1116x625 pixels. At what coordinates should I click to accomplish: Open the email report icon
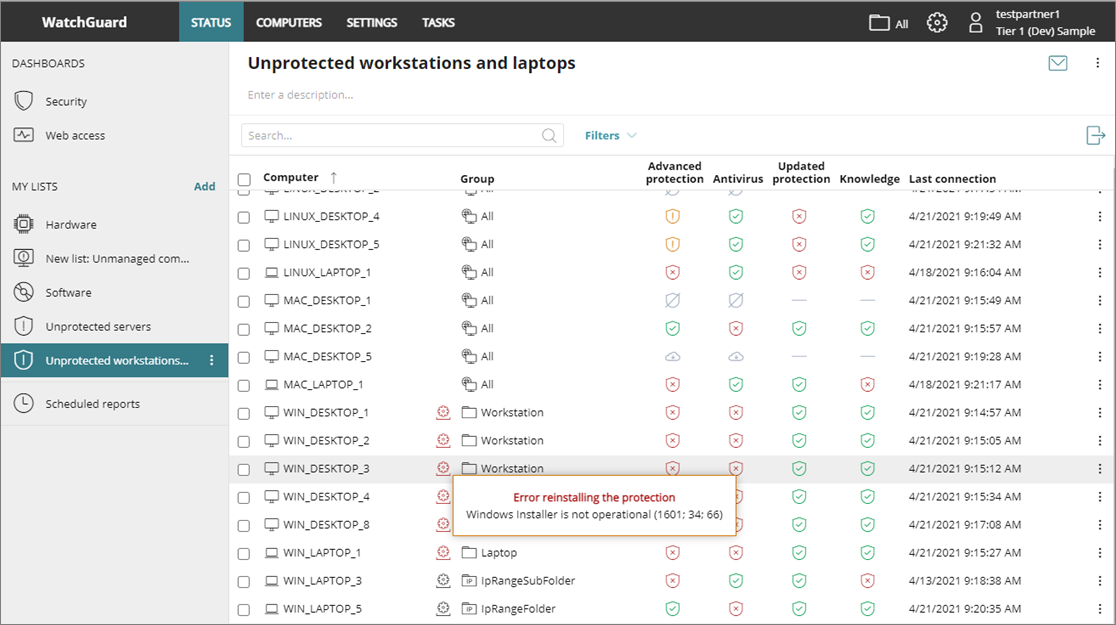(x=1058, y=62)
